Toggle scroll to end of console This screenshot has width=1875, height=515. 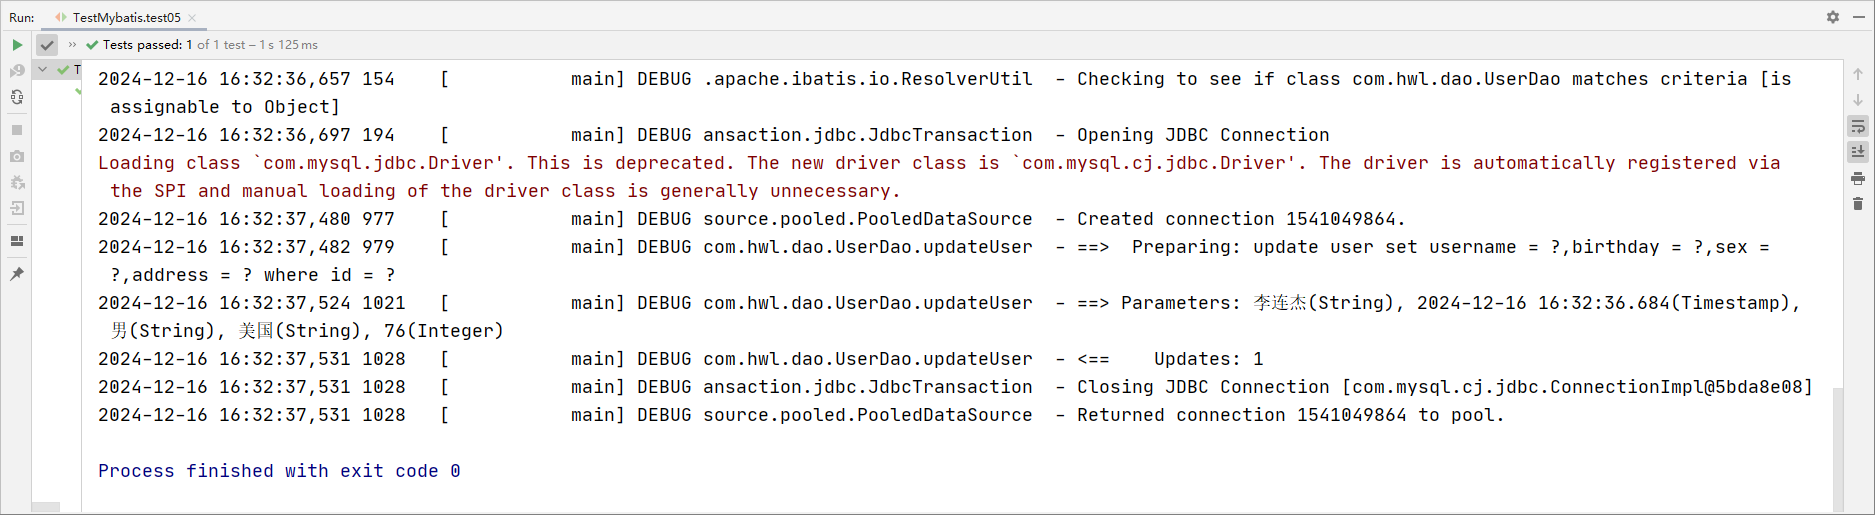[x=1858, y=152]
